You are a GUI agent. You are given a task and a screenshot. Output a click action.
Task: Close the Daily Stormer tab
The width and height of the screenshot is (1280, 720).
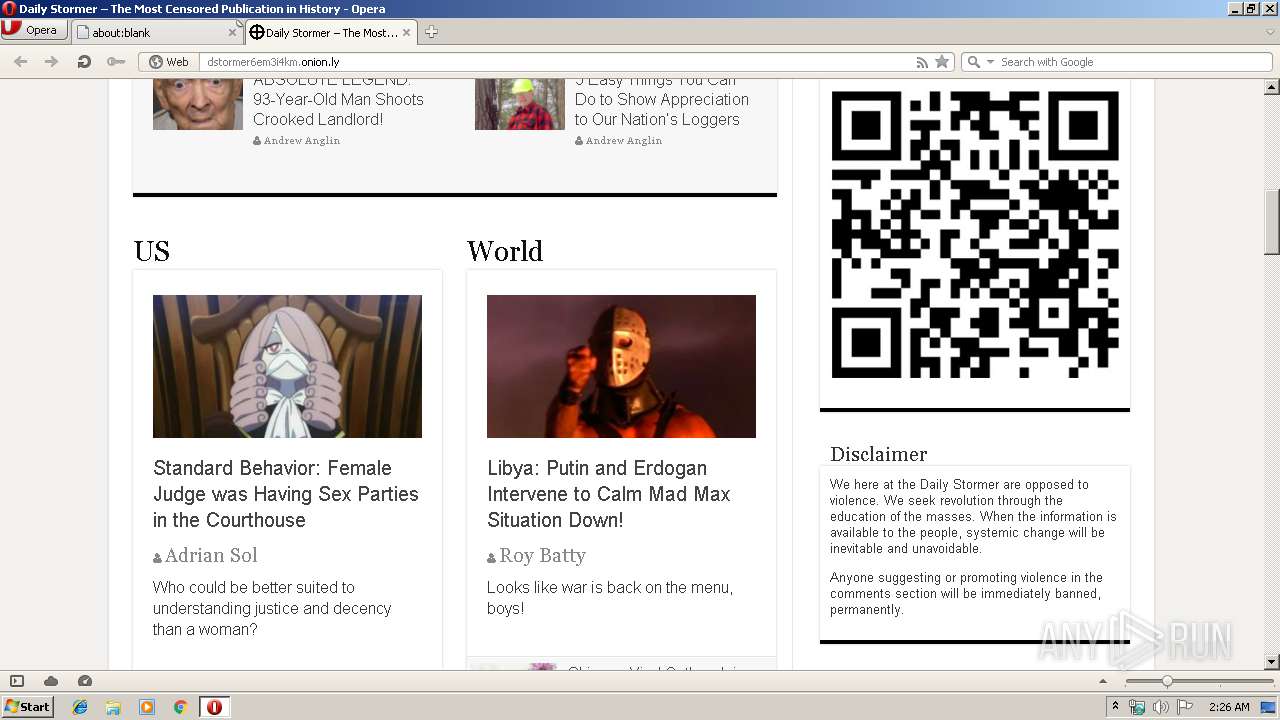coord(406,32)
